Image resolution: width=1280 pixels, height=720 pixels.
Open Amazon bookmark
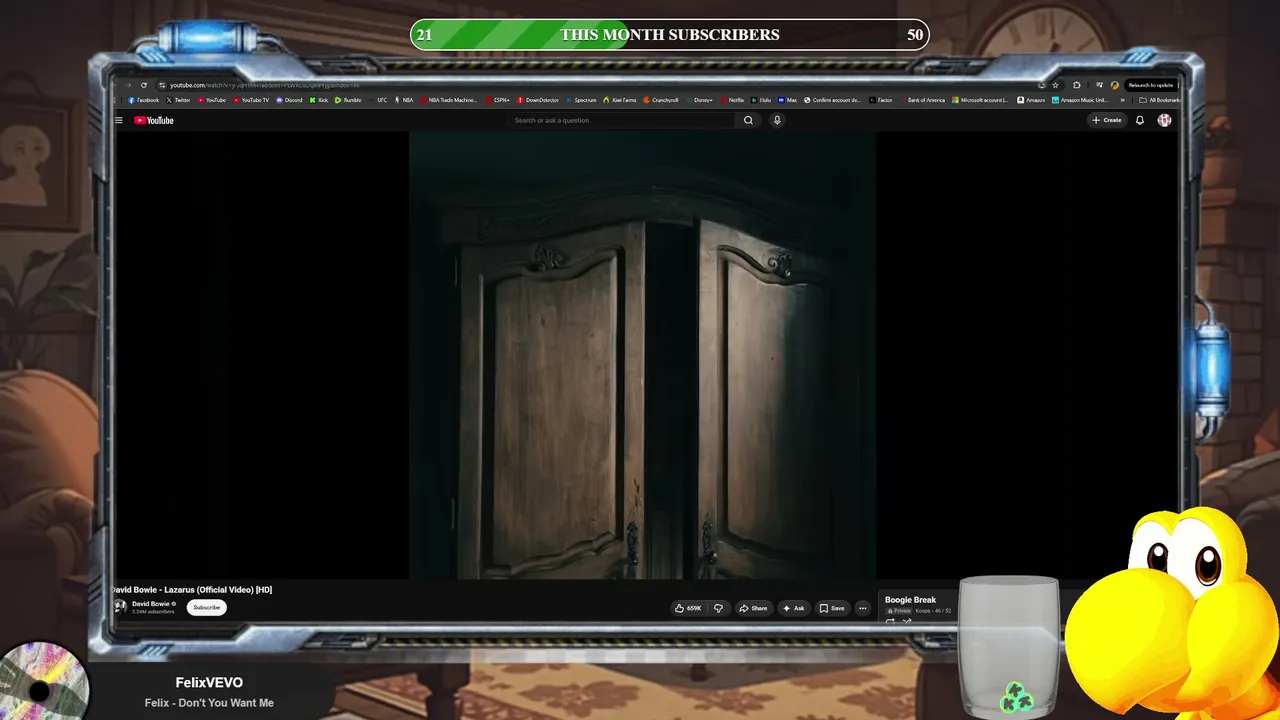coord(1031,100)
